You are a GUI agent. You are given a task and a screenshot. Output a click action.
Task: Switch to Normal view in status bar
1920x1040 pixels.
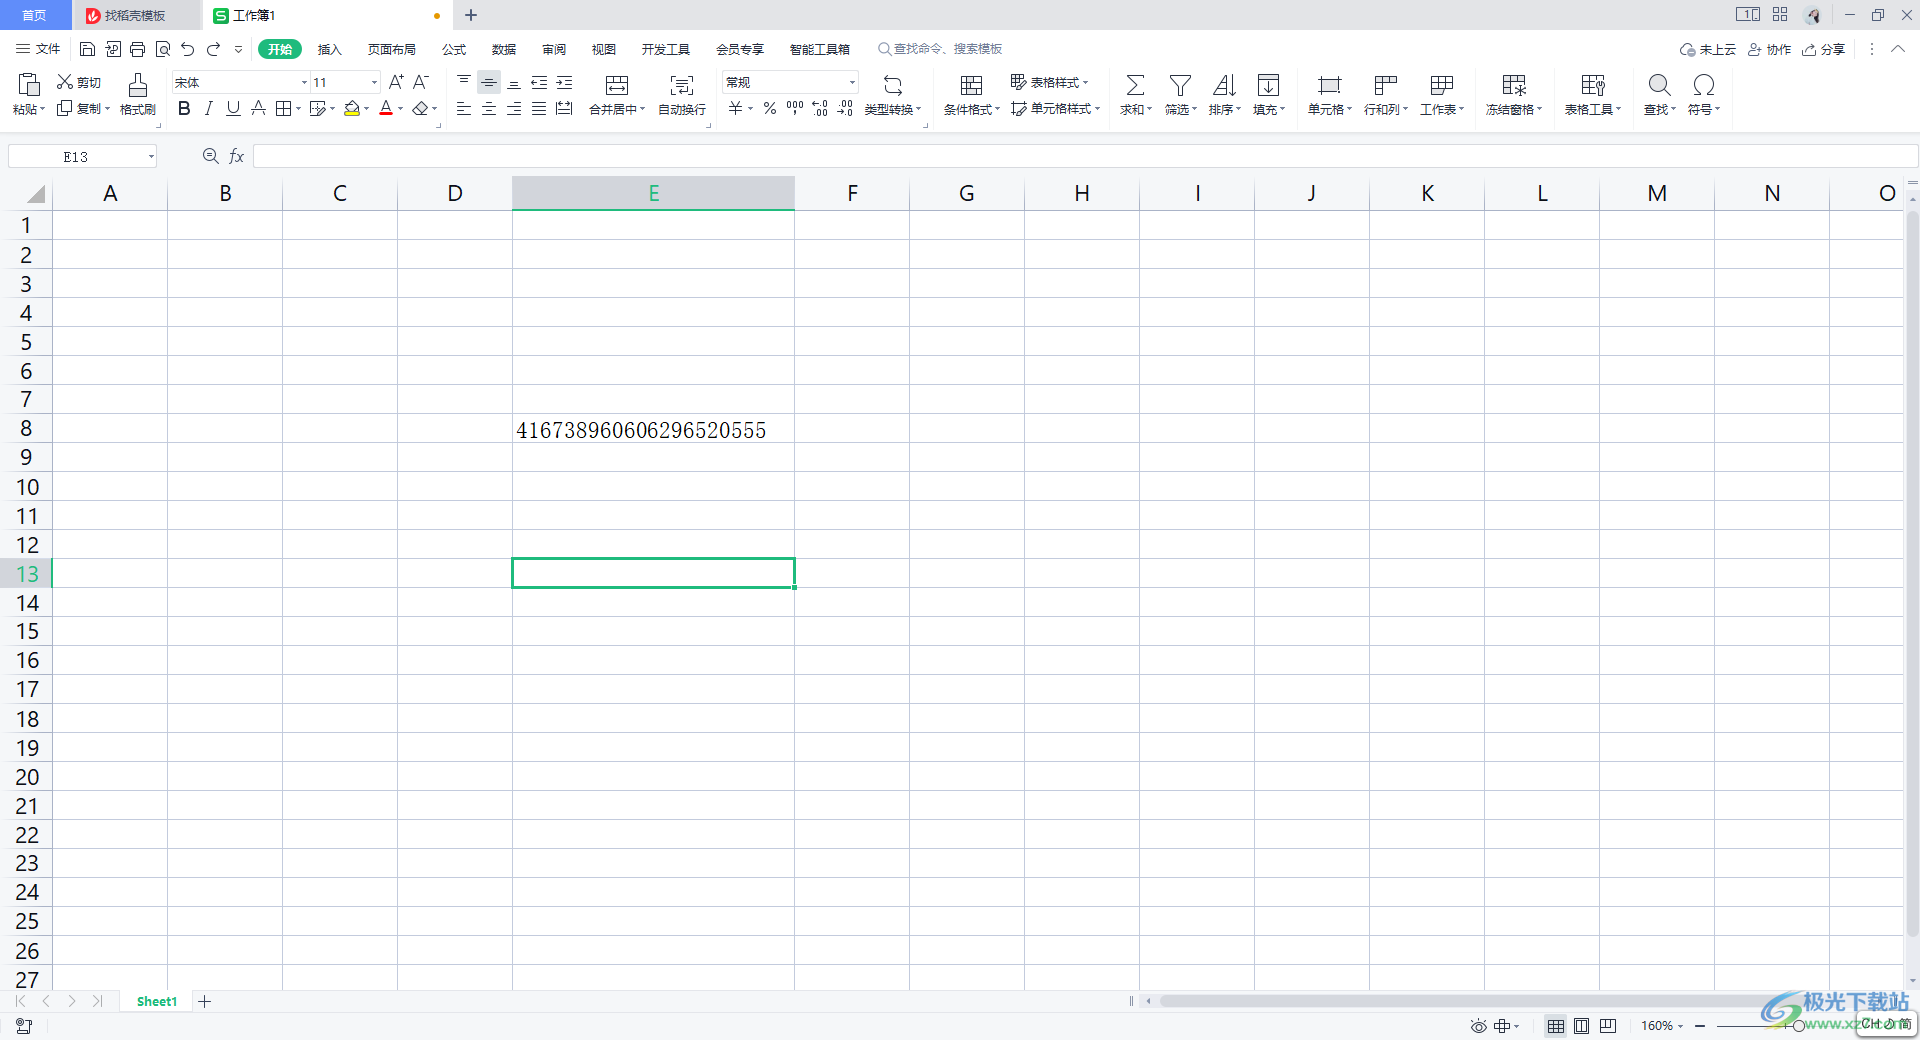point(1556,1026)
